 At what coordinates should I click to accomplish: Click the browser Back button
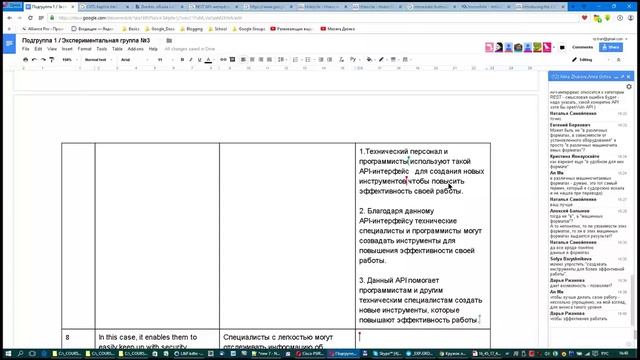tap(9, 18)
